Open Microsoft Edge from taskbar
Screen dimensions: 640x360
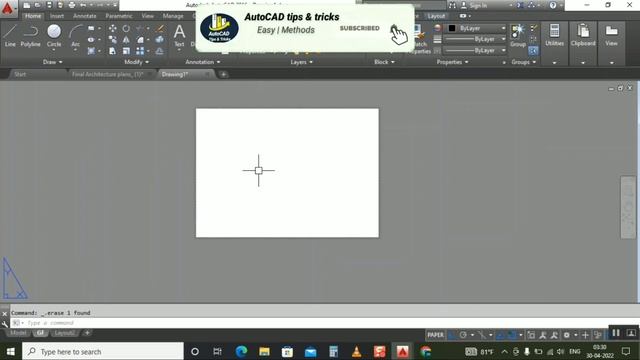241,351
